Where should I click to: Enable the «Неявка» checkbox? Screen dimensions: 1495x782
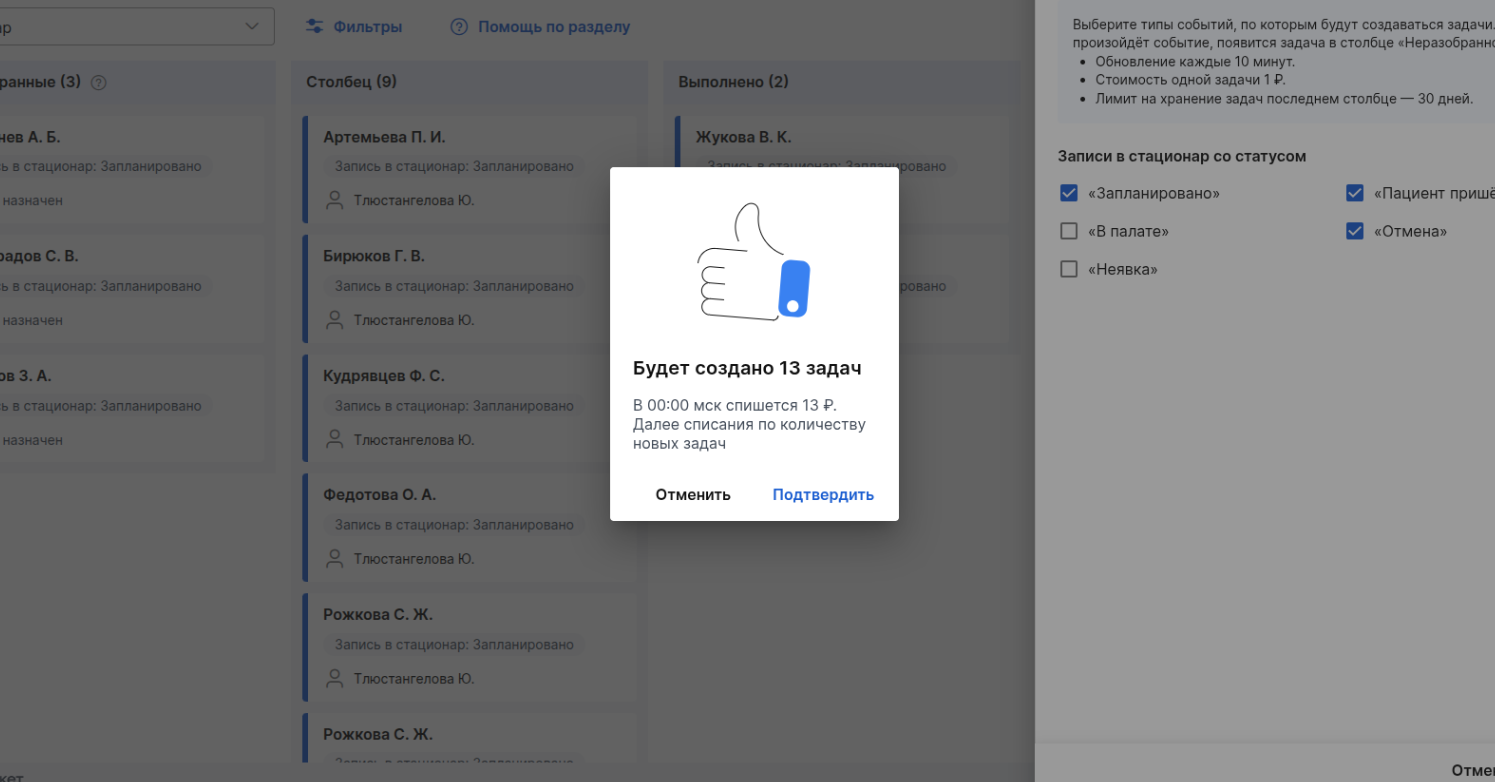click(x=1069, y=269)
